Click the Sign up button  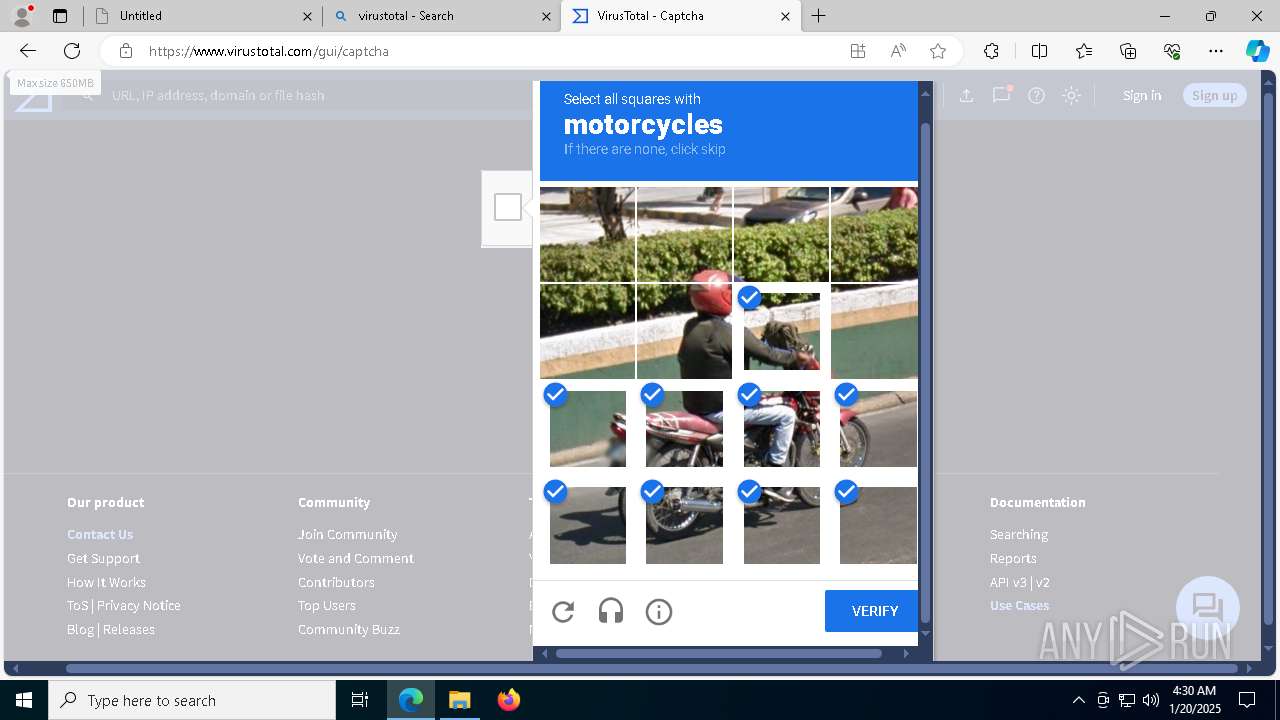tap(1215, 95)
